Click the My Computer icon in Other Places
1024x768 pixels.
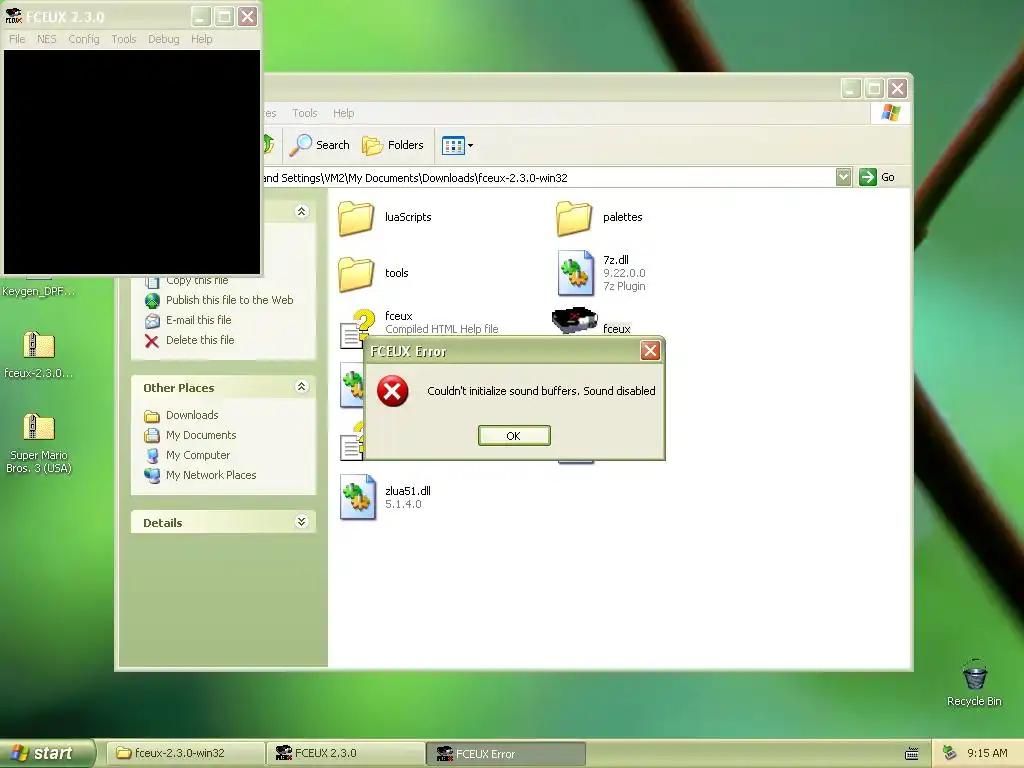click(152, 455)
